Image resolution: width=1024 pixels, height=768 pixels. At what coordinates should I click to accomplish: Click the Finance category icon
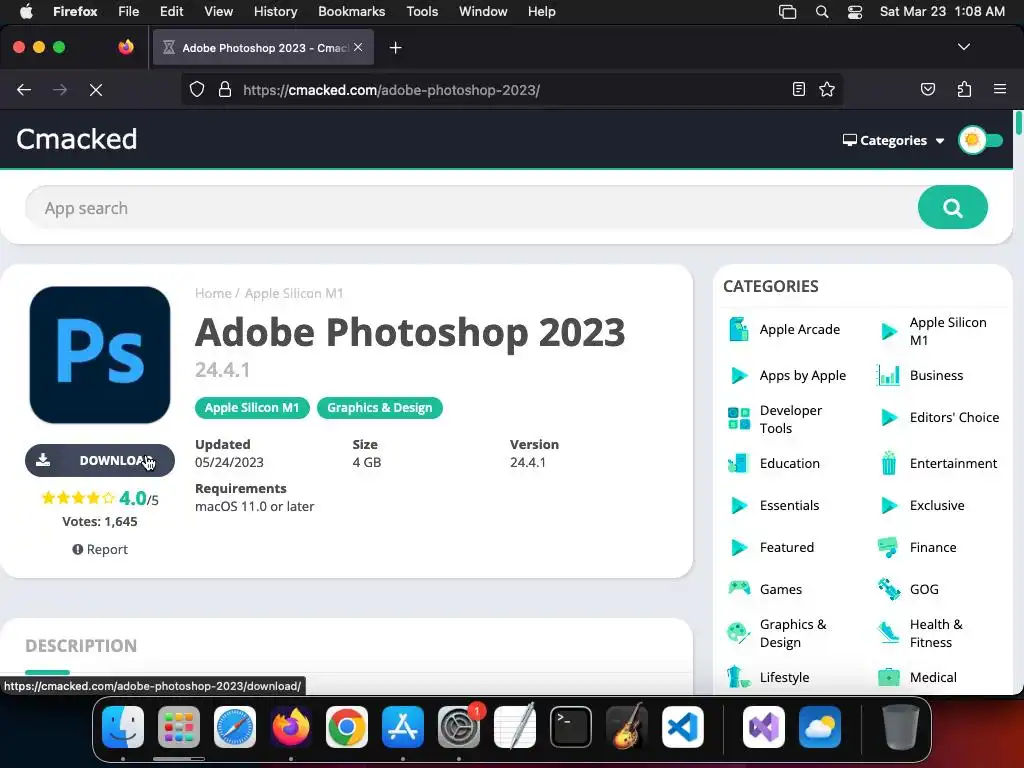point(888,547)
